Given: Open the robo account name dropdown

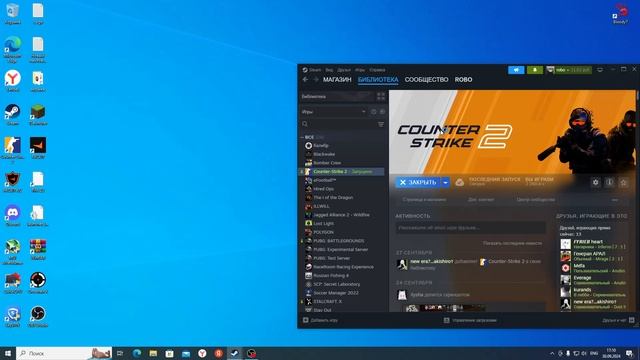Looking at the screenshot, I should pos(573,70).
